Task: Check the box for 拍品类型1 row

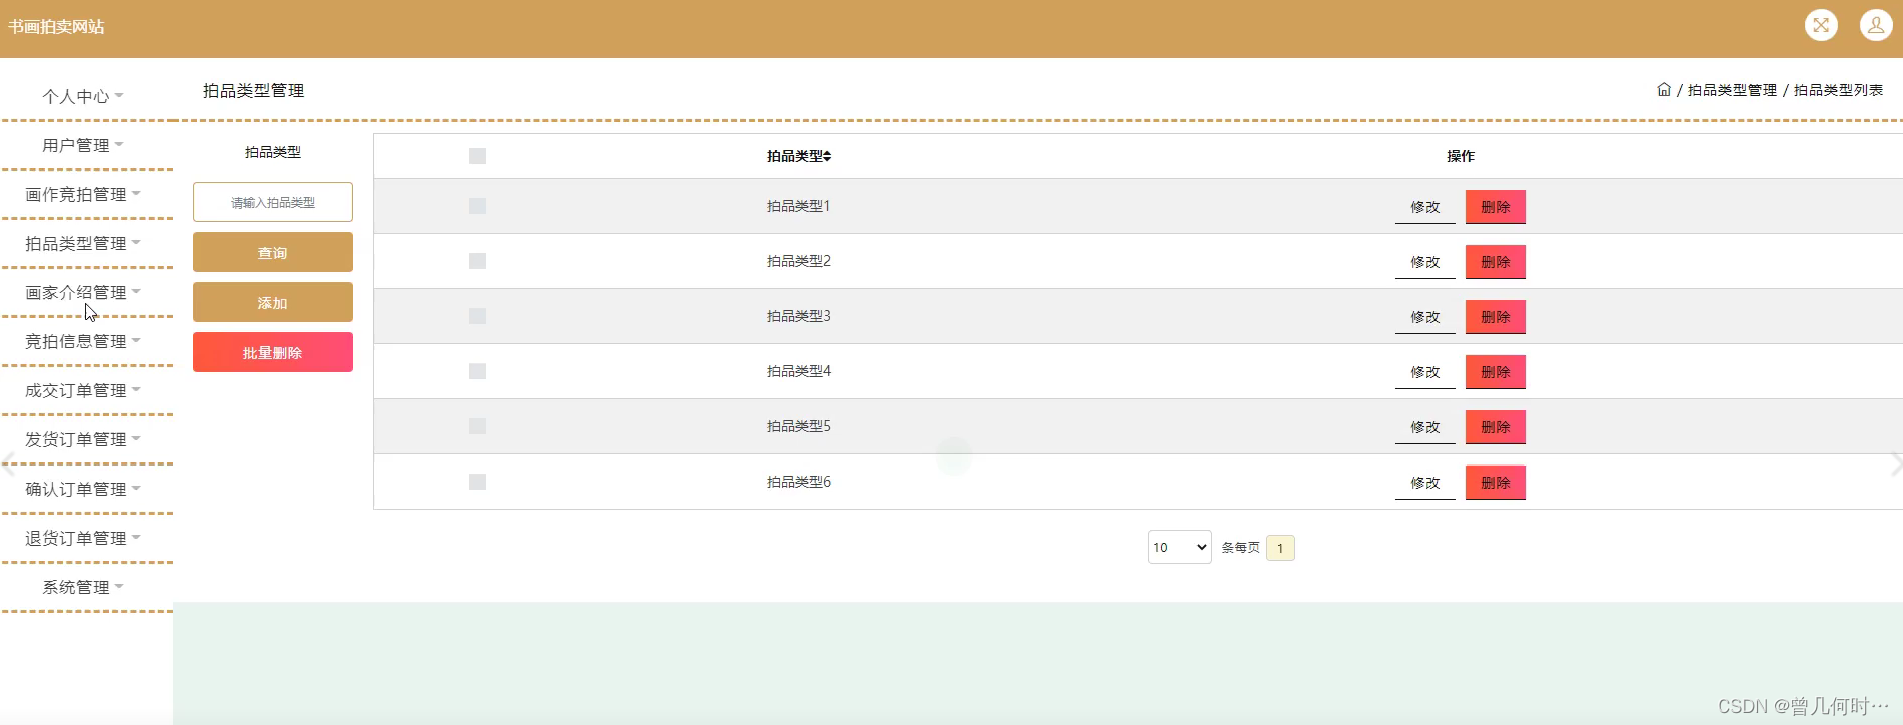Action: coord(477,206)
